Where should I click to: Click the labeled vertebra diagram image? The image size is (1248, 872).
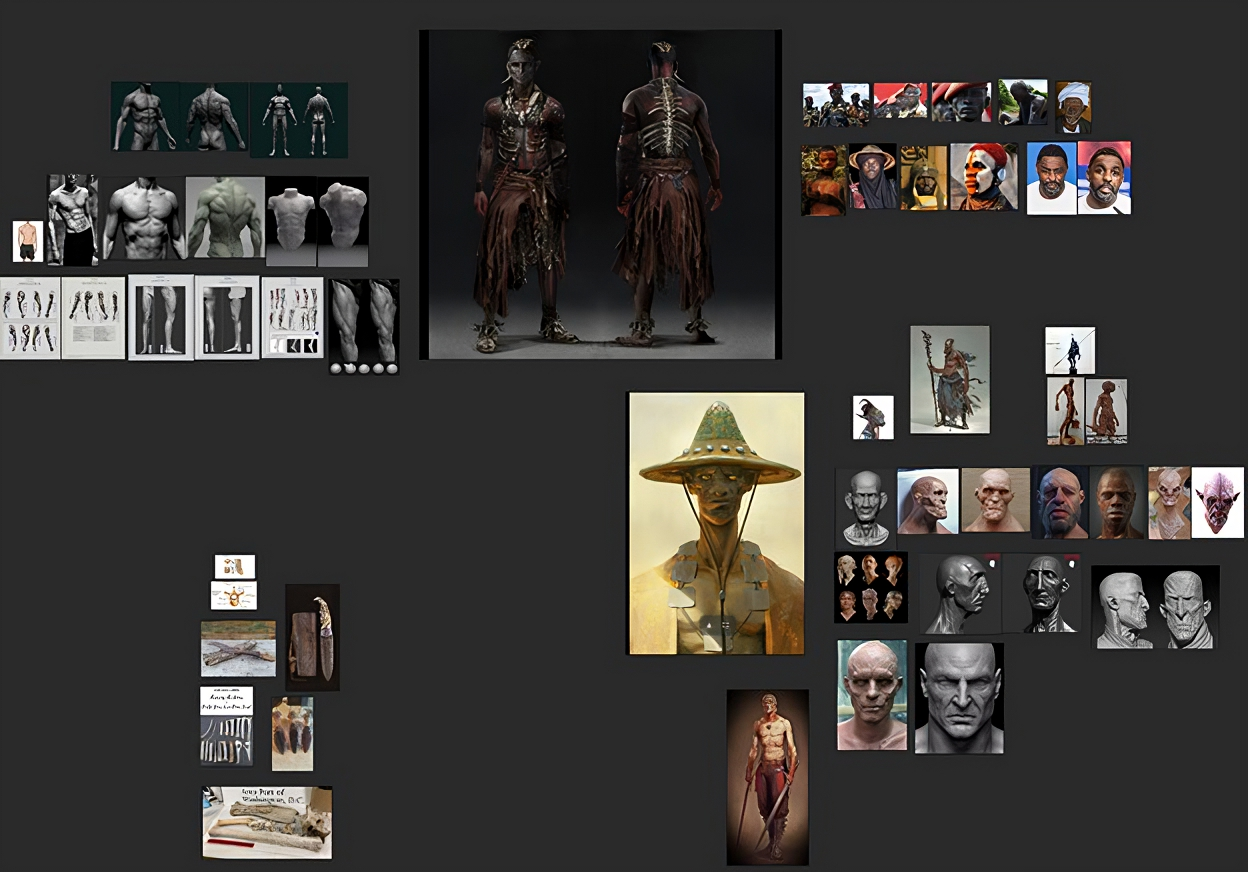click(234, 596)
